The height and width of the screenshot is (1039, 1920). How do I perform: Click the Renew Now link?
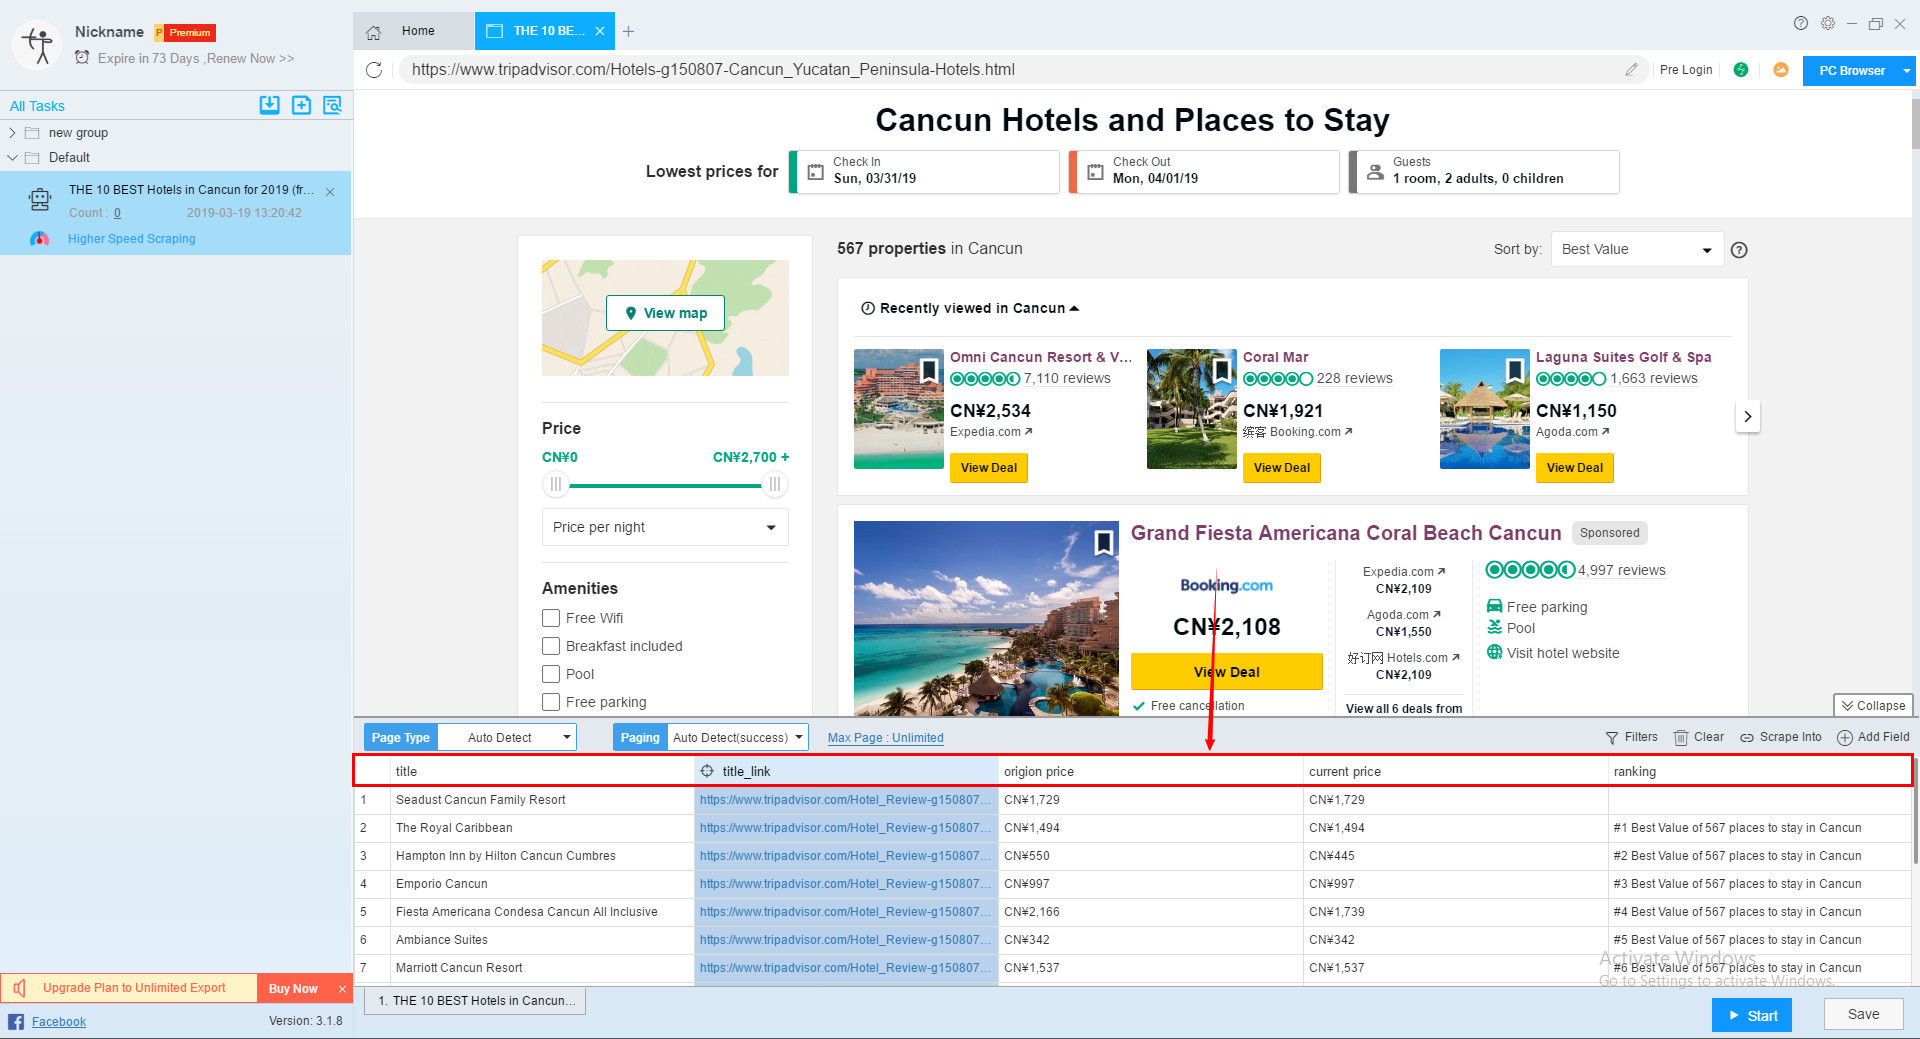click(x=250, y=59)
